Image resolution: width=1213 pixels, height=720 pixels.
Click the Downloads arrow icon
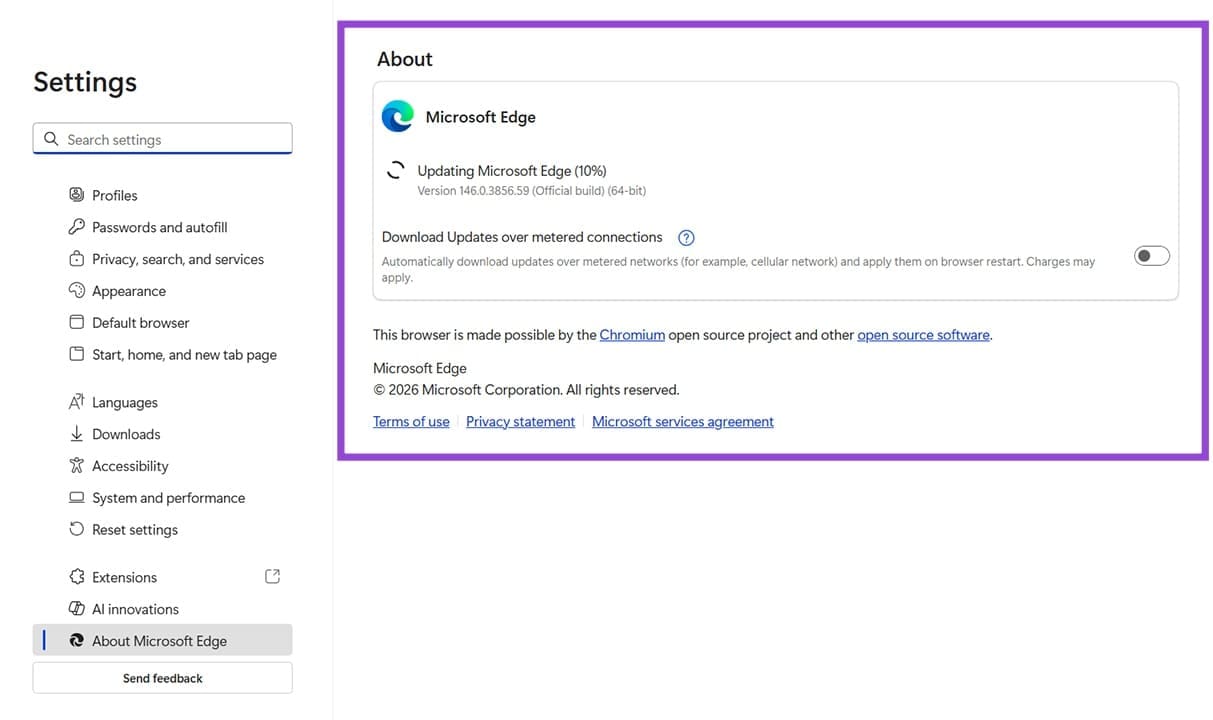tap(77, 434)
